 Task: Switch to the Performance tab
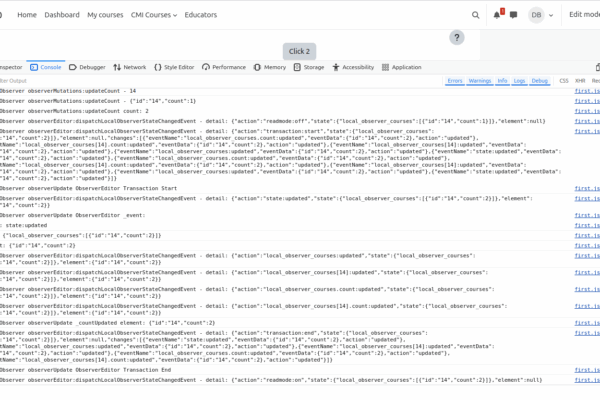(x=225, y=67)
